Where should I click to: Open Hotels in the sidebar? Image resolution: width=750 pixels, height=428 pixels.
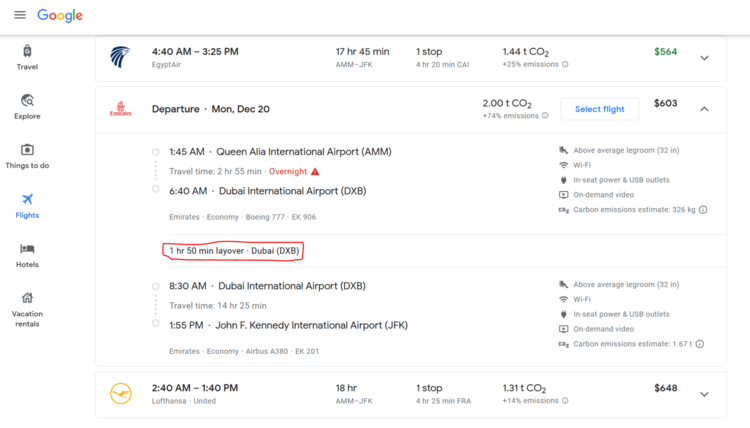[x=27, y=255]
